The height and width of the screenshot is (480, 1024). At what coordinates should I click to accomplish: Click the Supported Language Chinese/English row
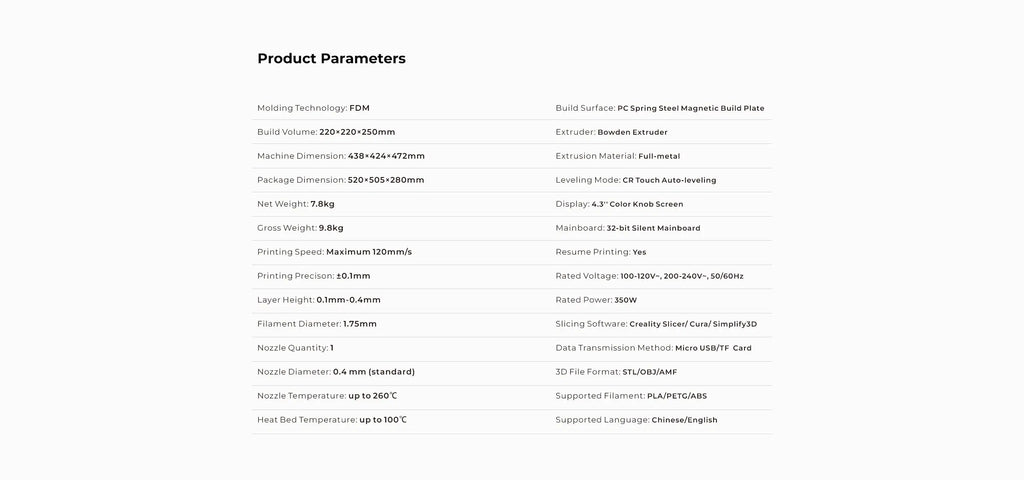point(636,420)
